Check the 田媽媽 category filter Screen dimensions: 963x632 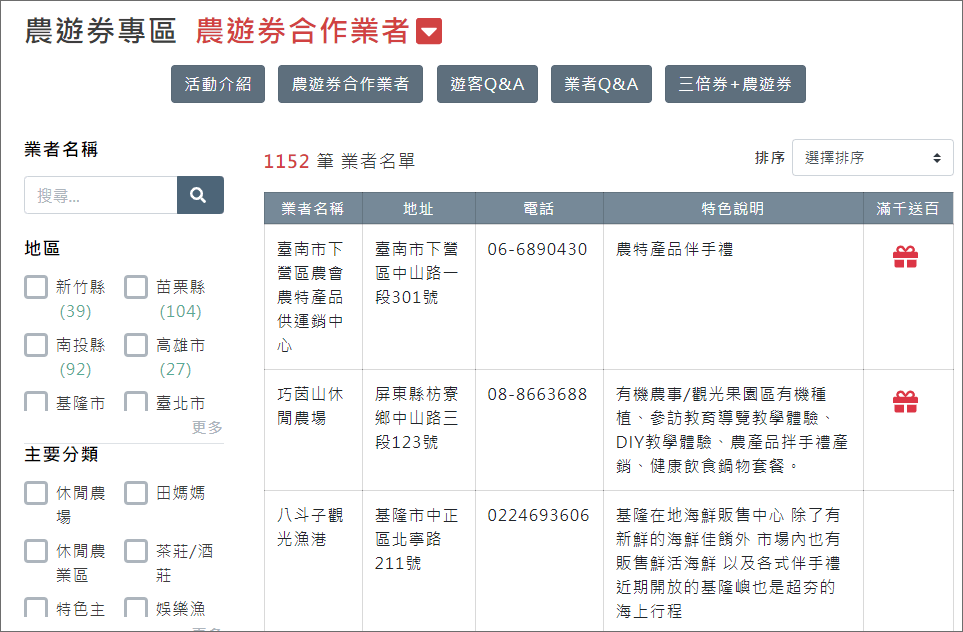click(x=135, y=492)
